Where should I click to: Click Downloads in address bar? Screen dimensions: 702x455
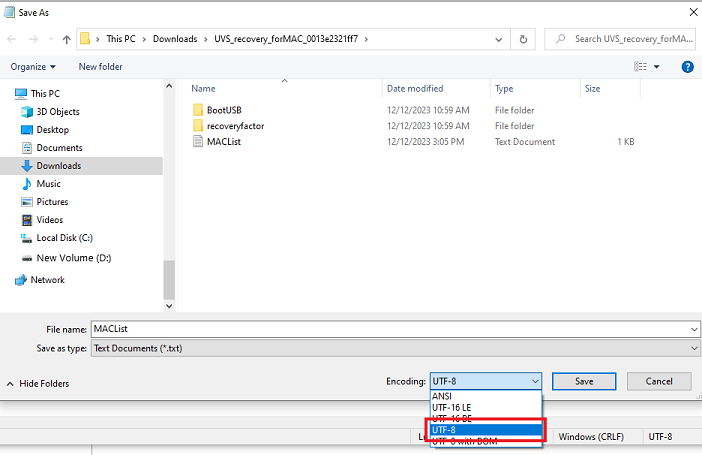[x=175, y=39]
